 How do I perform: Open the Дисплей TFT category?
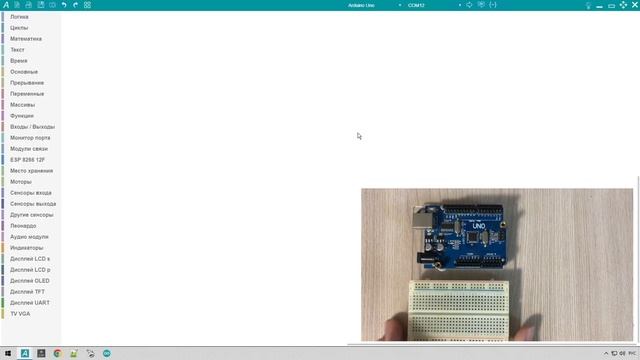coord(27,292)
